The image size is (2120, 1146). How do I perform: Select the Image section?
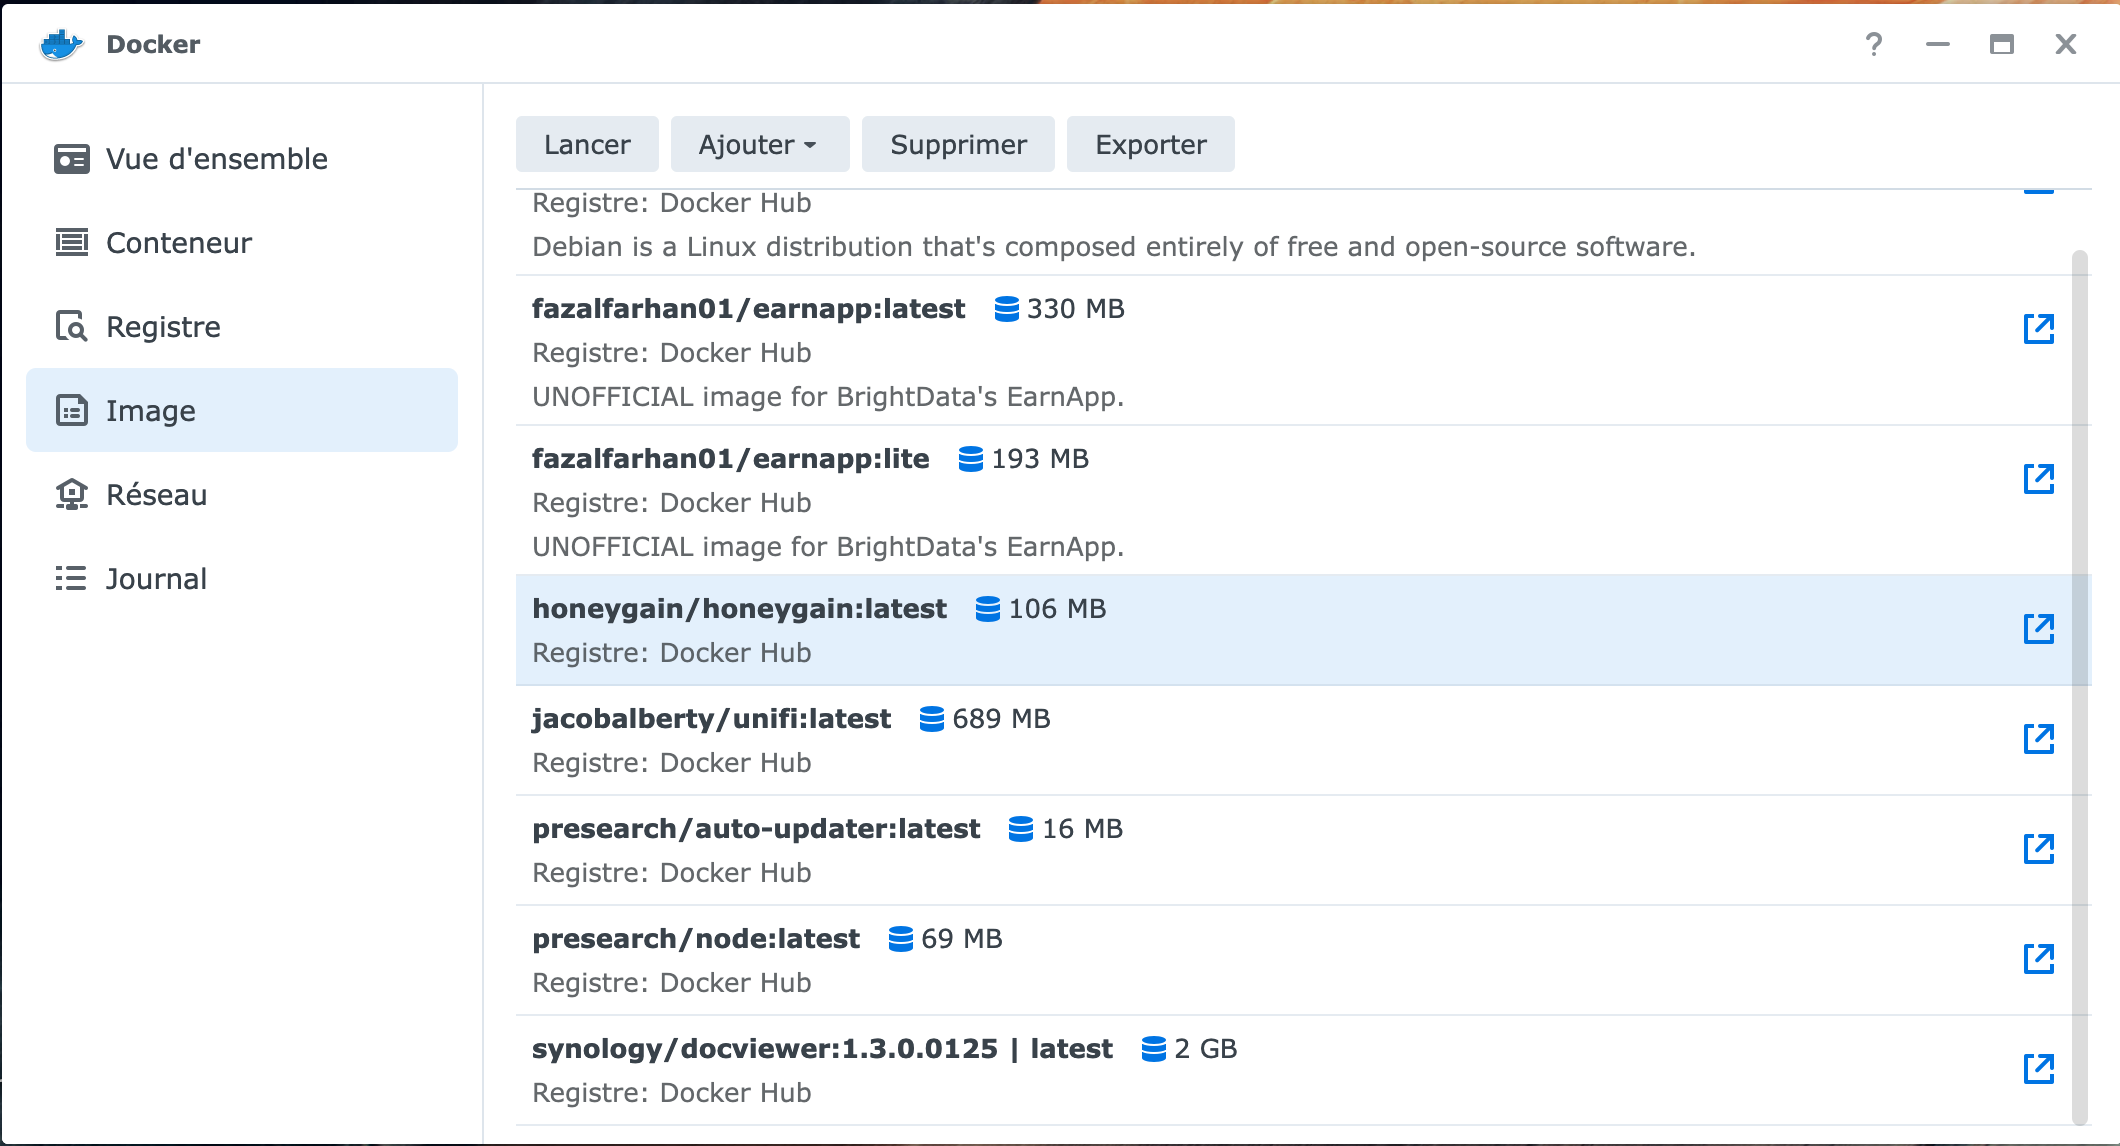click(242, 410)
